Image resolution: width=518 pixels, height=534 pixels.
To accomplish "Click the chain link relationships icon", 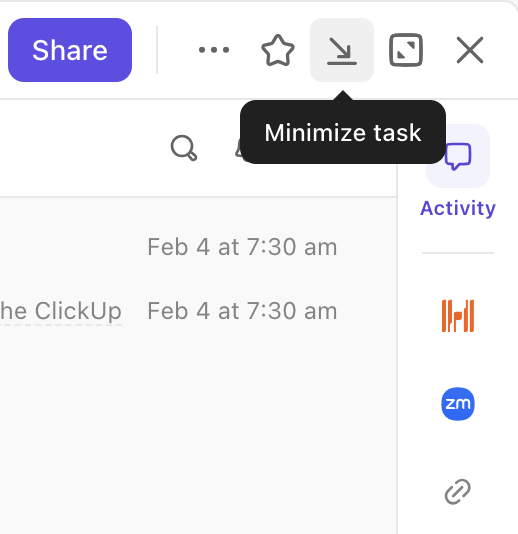I will tap(458, 491).
